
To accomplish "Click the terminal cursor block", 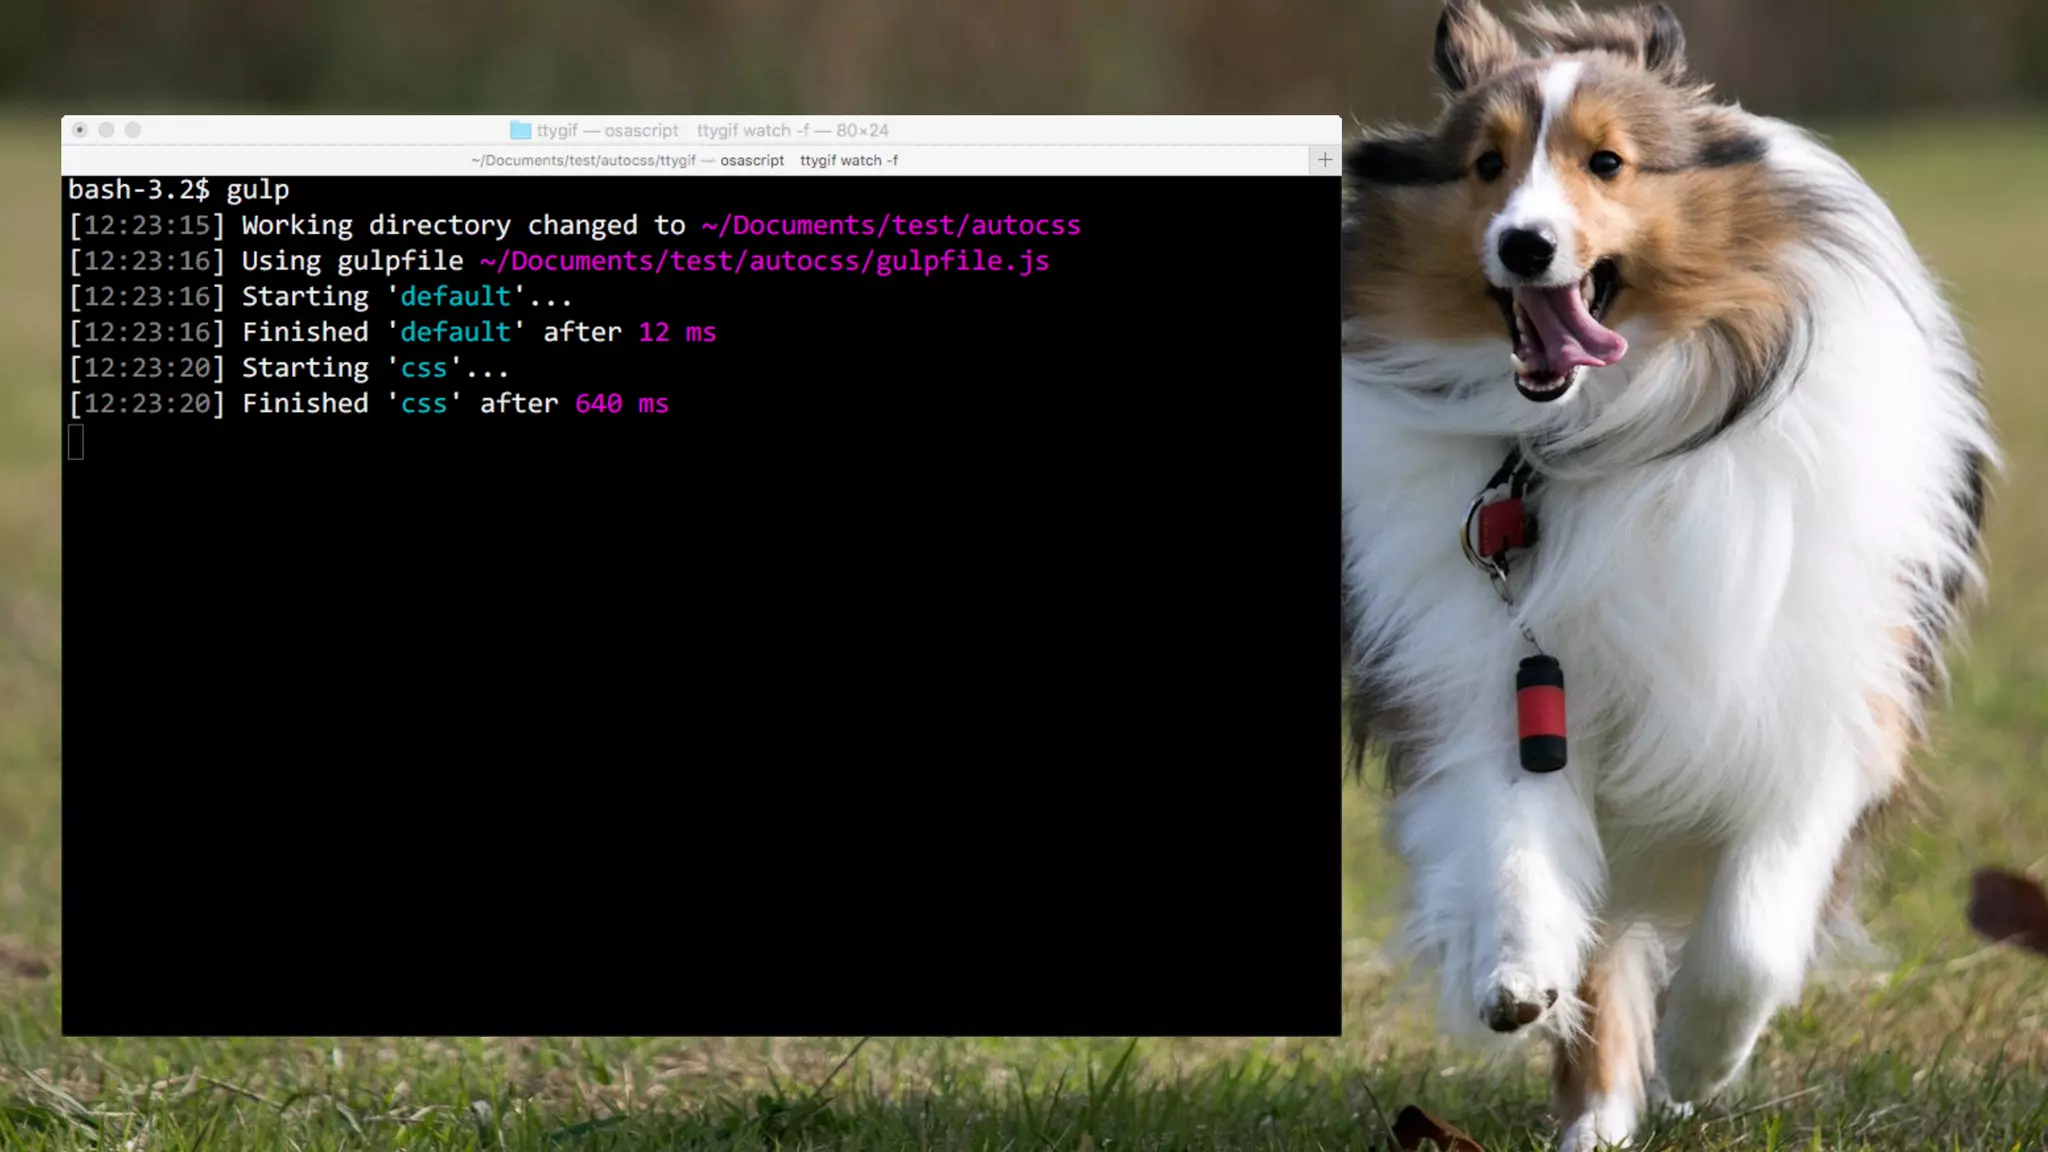I will (76, 441).
